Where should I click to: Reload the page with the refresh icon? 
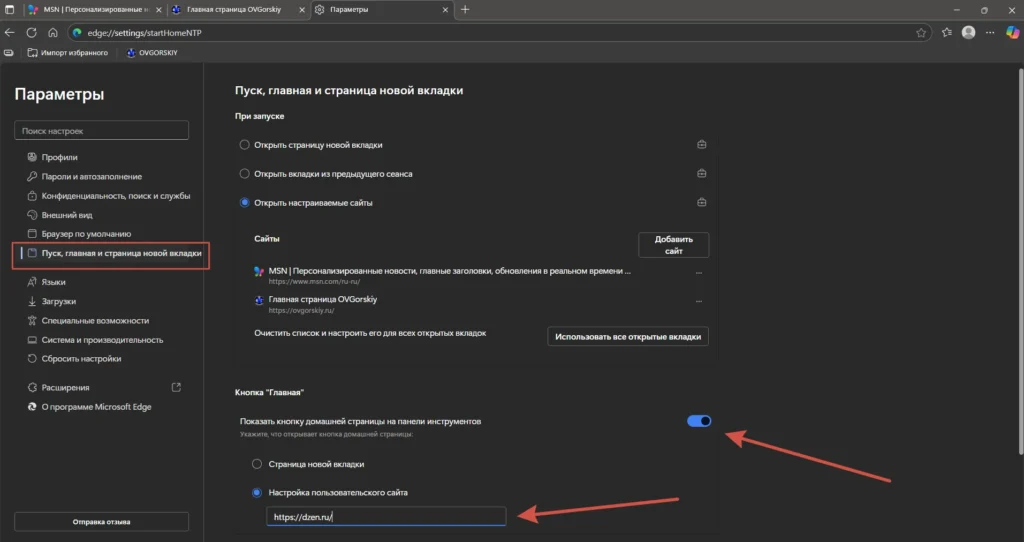click(31, 33)
